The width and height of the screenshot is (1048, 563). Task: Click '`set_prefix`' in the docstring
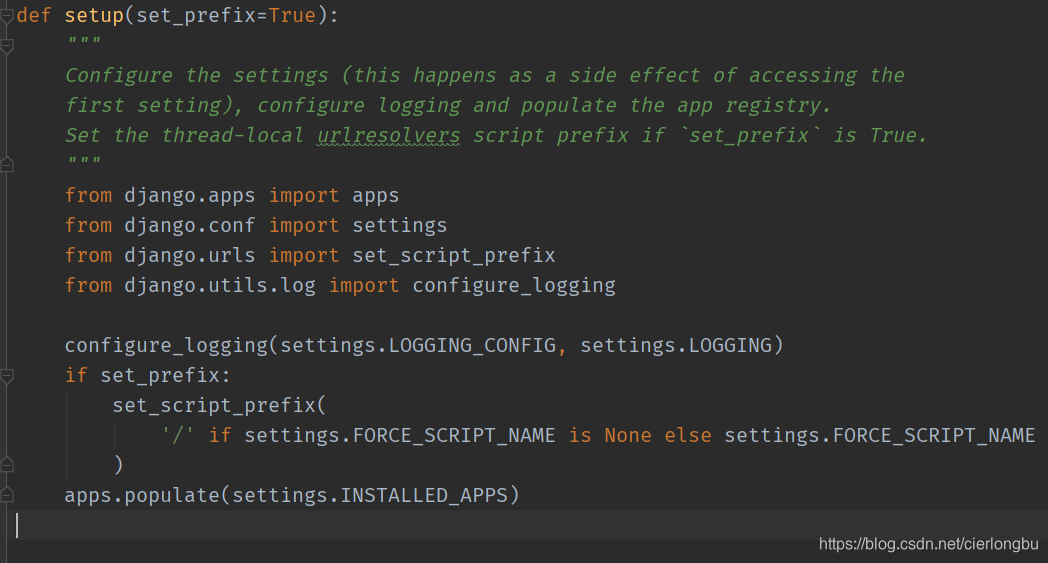tap(749, 136)
